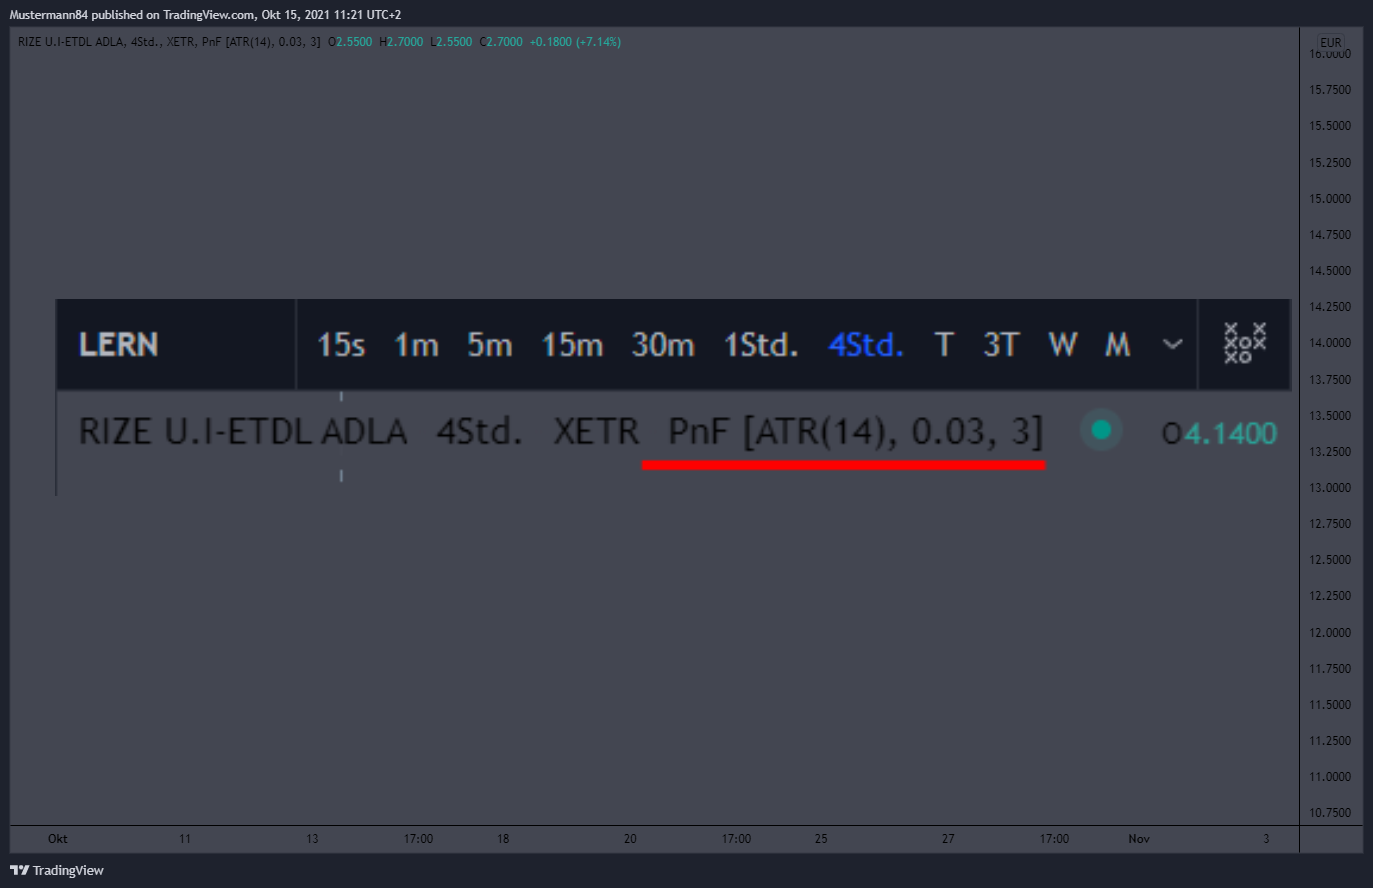Click the TradingView logo

pos(57,870)
